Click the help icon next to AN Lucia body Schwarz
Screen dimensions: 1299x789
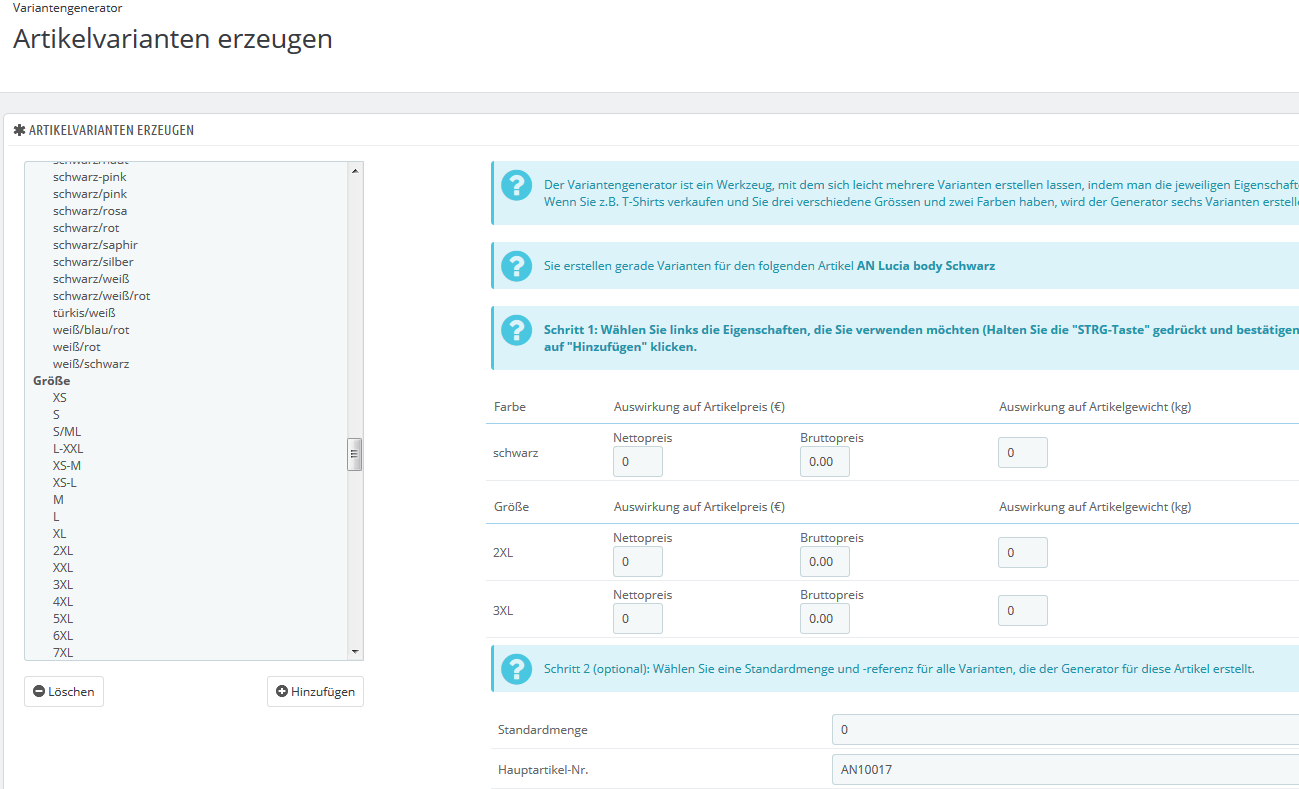coord(516,266)
